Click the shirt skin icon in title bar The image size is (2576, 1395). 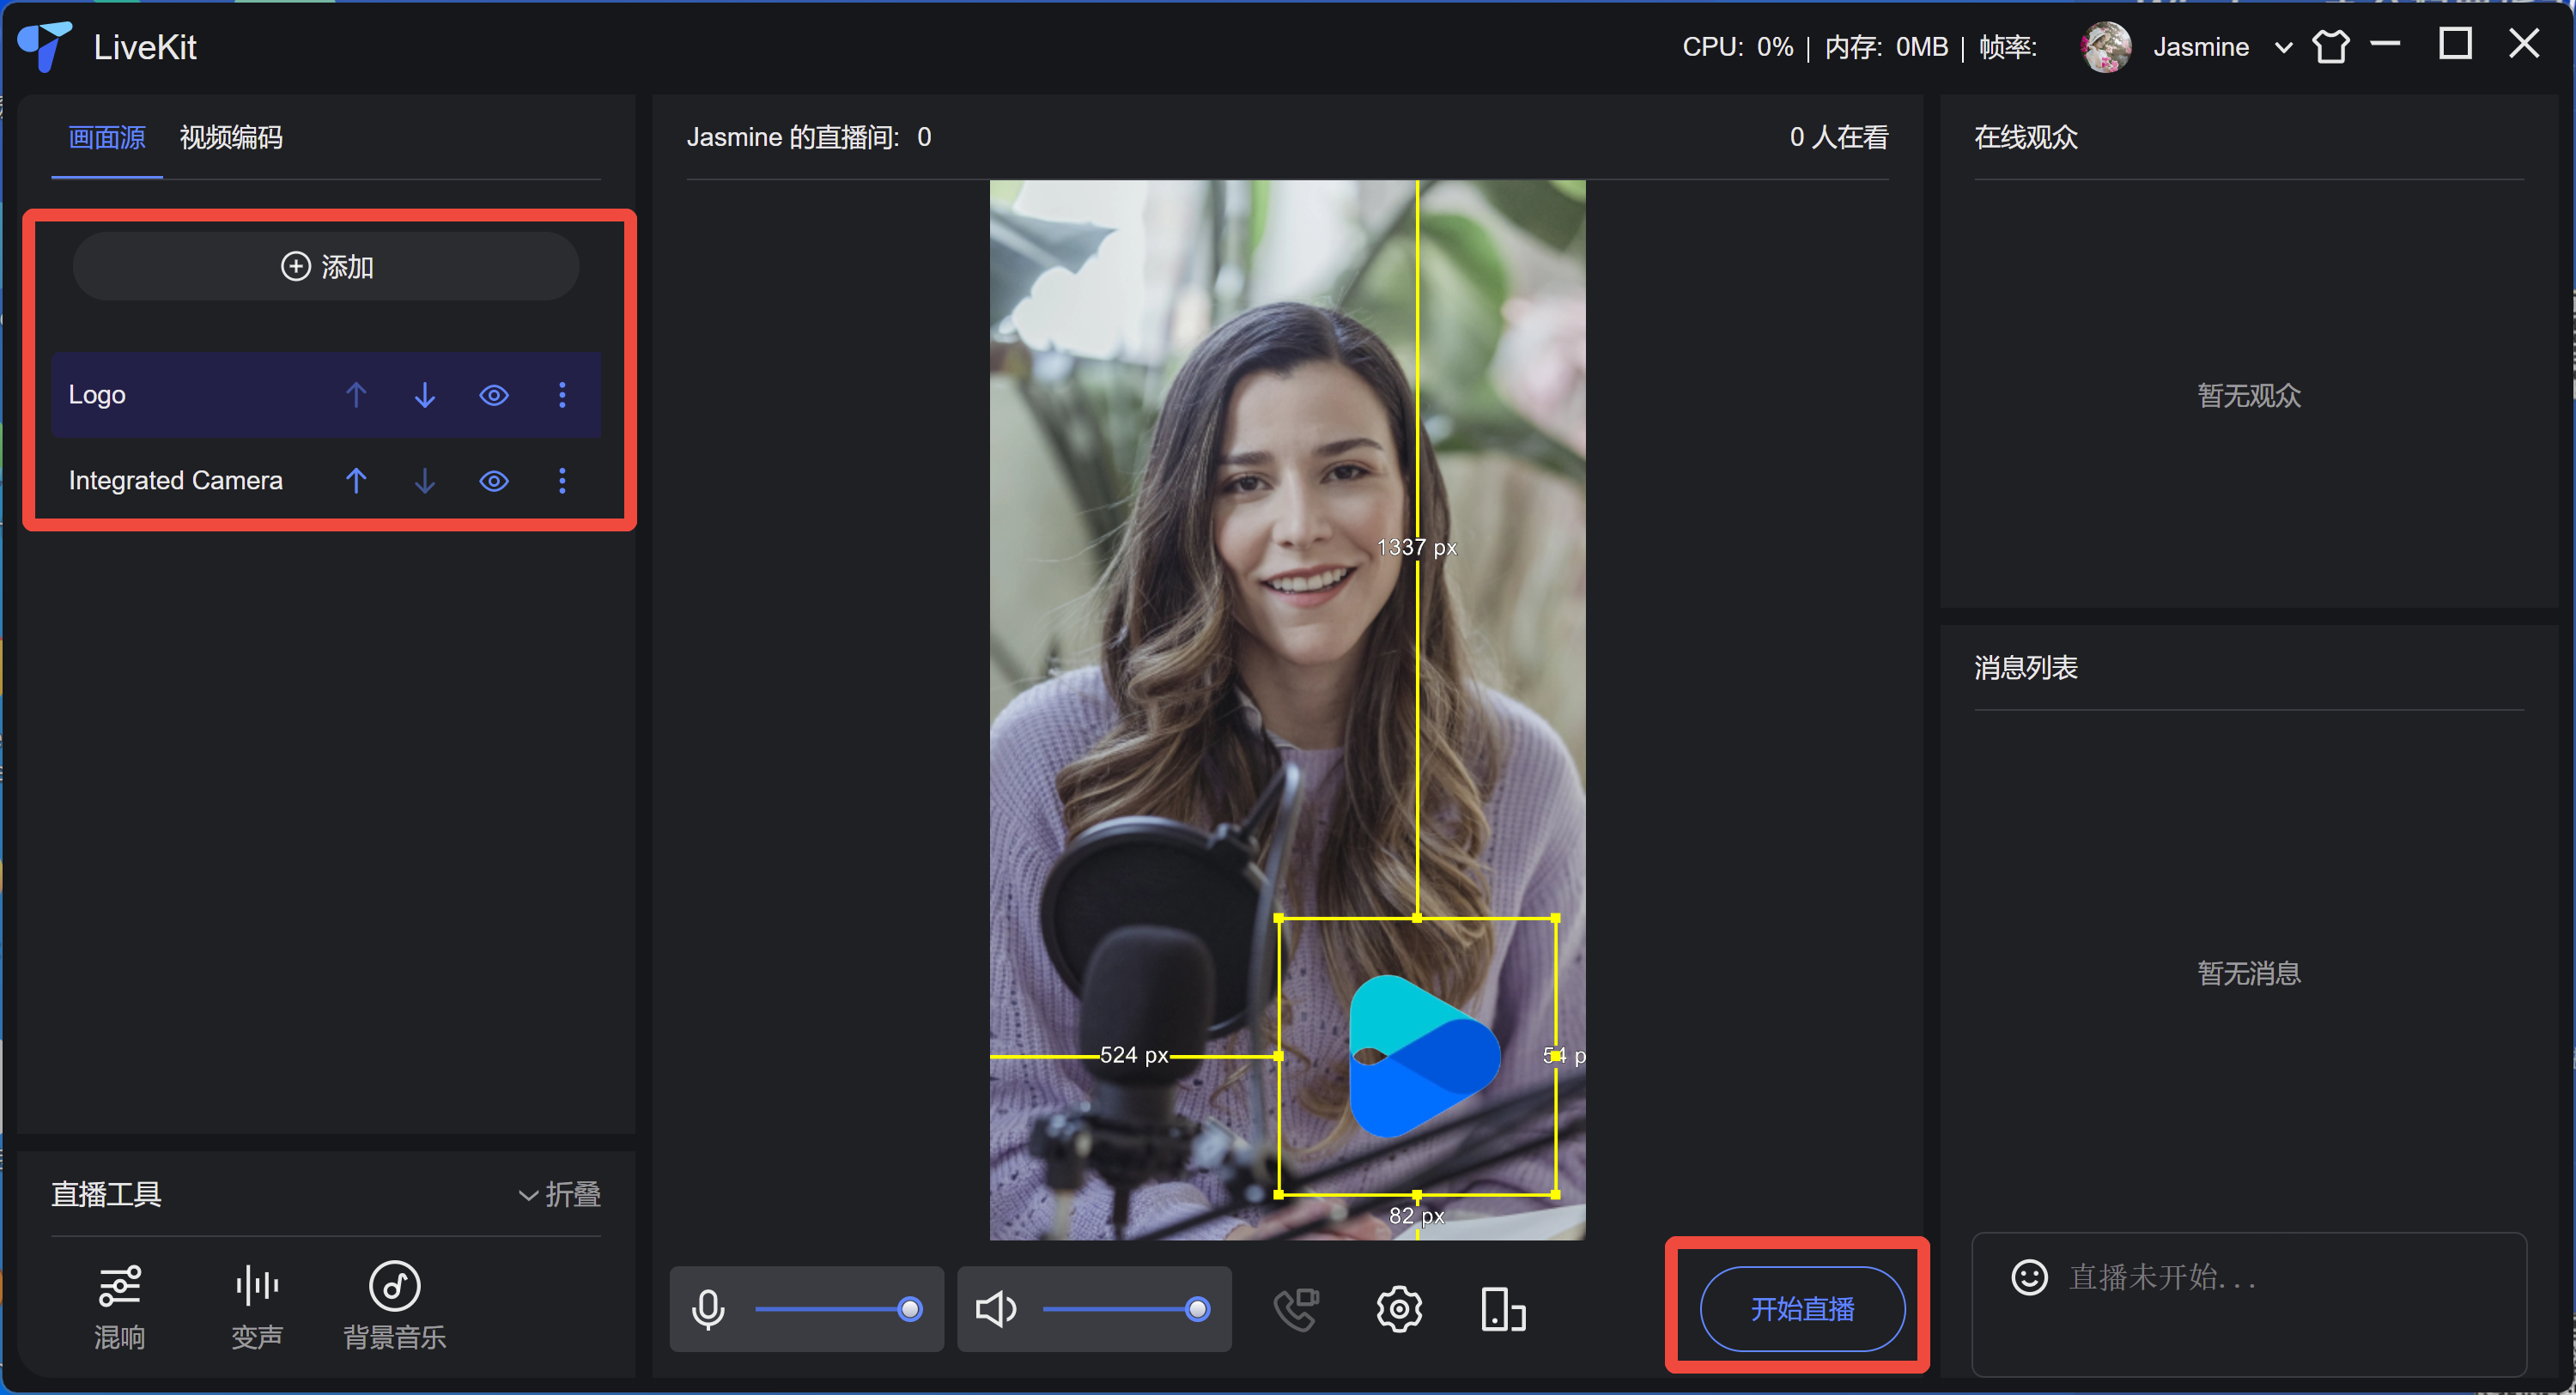point(2330,47)
